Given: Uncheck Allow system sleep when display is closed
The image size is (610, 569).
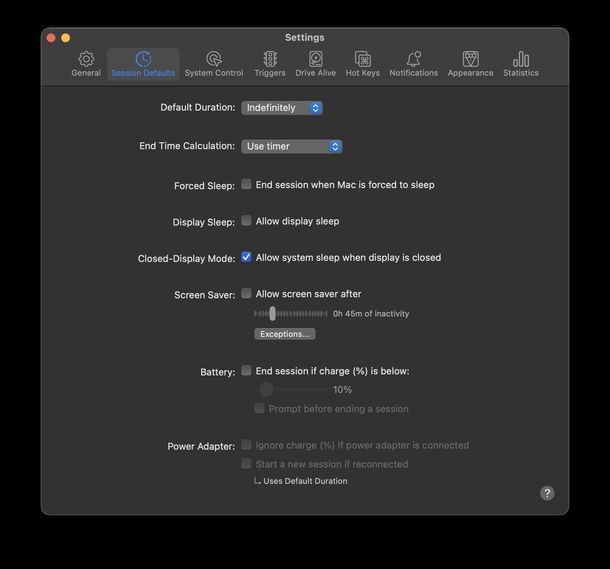Looking at the screenshot, I should 246,257.
